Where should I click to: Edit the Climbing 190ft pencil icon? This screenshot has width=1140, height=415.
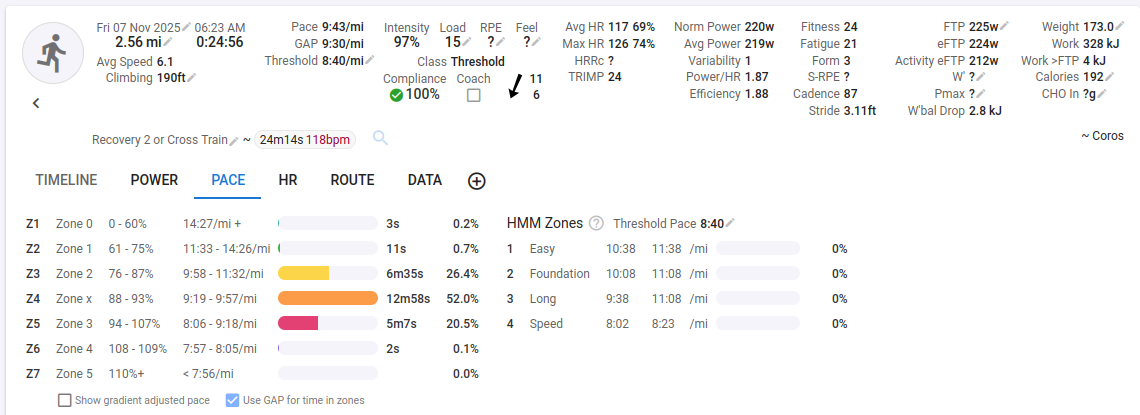191,77
